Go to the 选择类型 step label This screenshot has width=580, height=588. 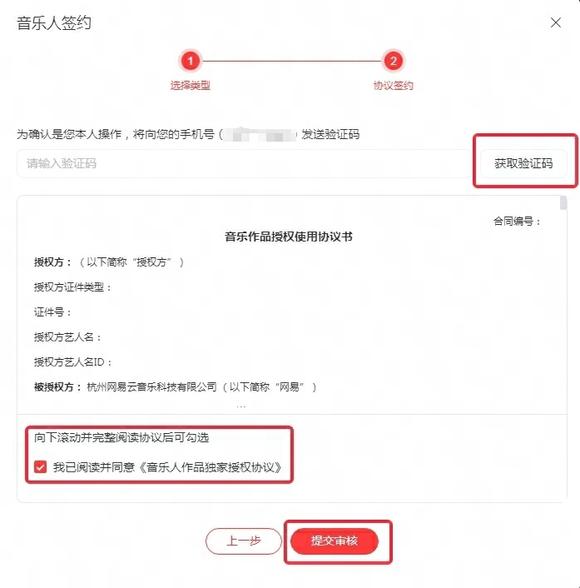[190, 86]
